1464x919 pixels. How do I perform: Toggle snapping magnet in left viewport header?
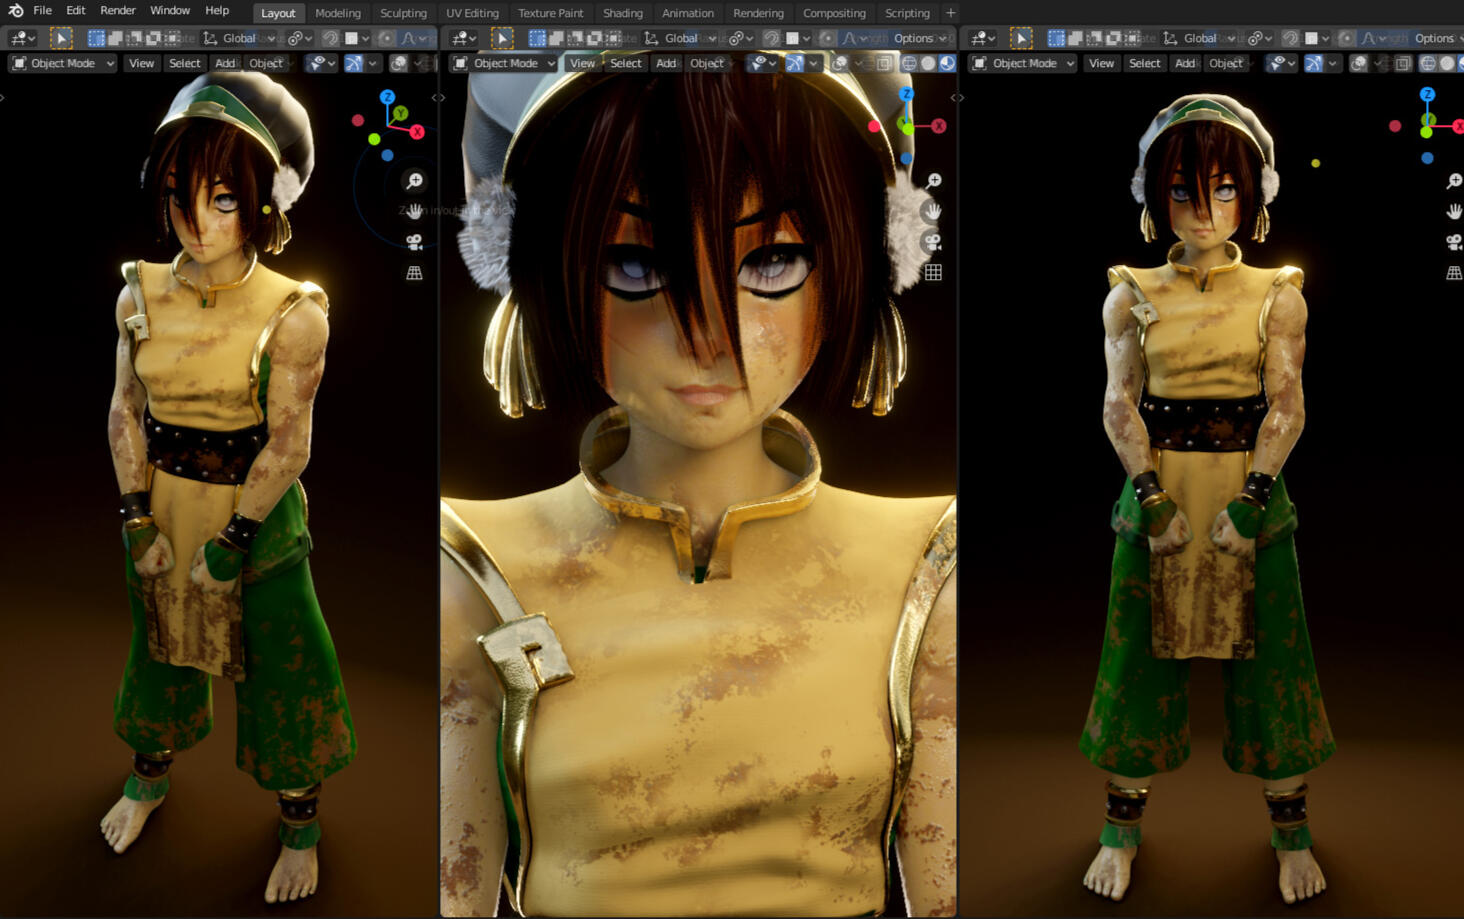pos(329,38)
